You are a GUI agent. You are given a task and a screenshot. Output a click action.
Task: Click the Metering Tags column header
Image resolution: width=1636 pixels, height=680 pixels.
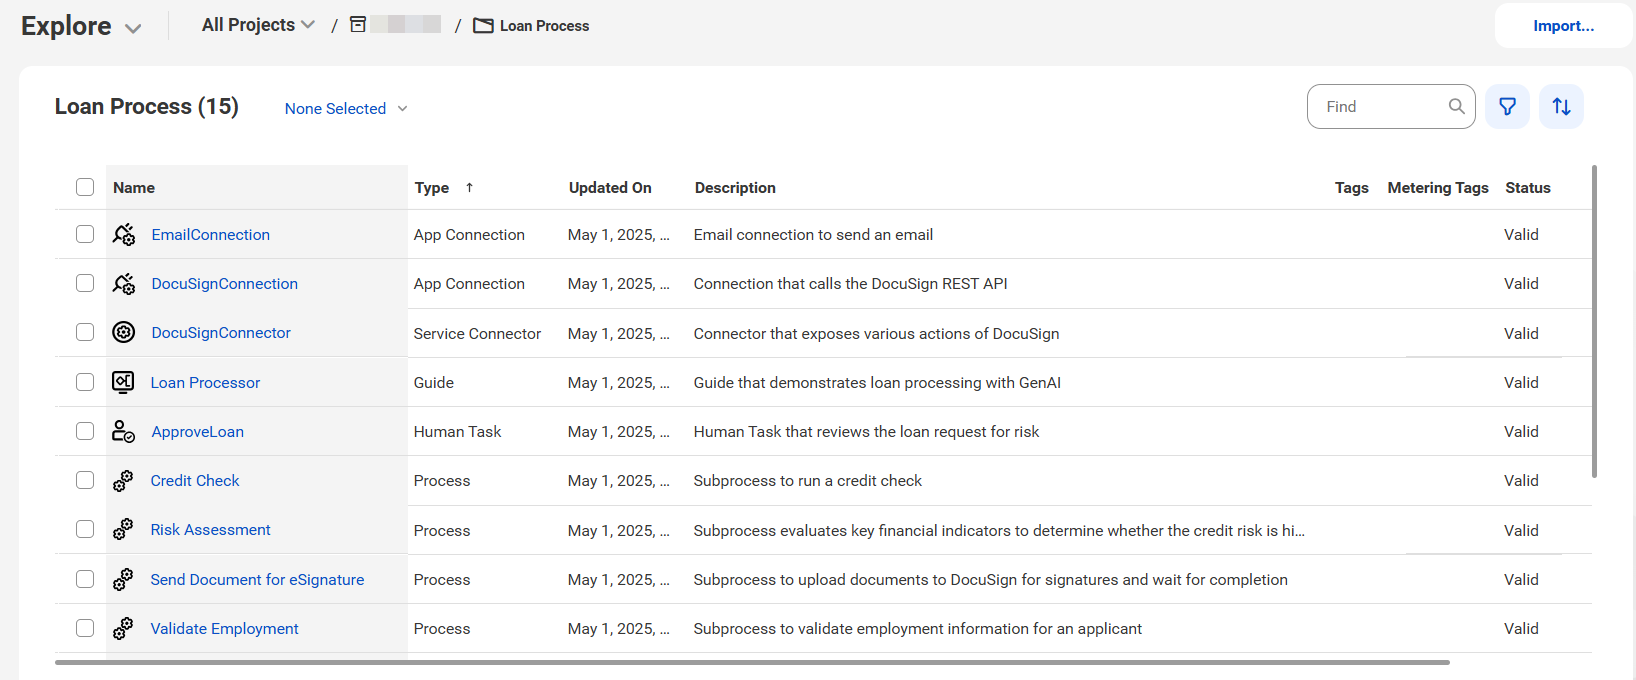click(x=1438, y=187)
